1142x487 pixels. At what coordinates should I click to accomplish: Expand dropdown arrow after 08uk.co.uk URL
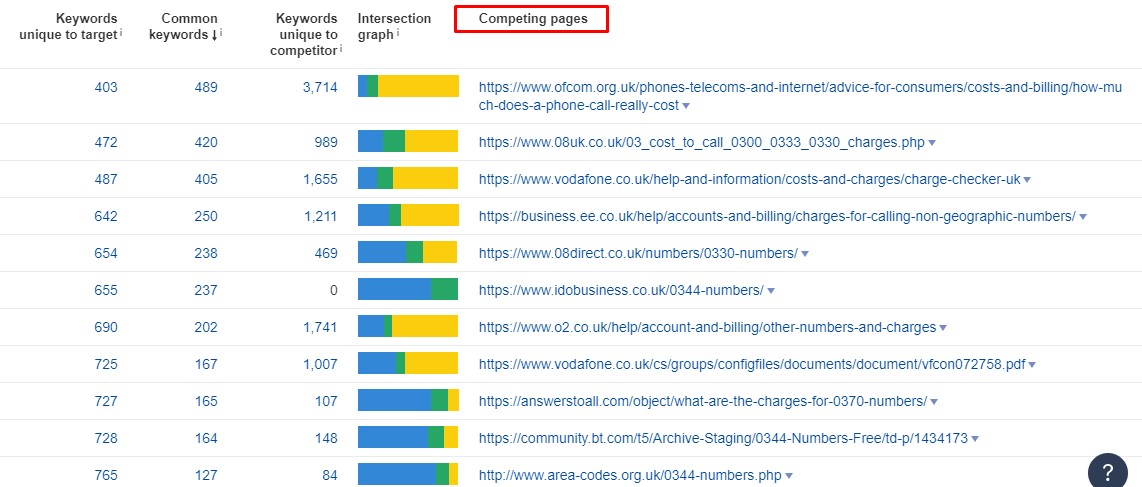932,143
